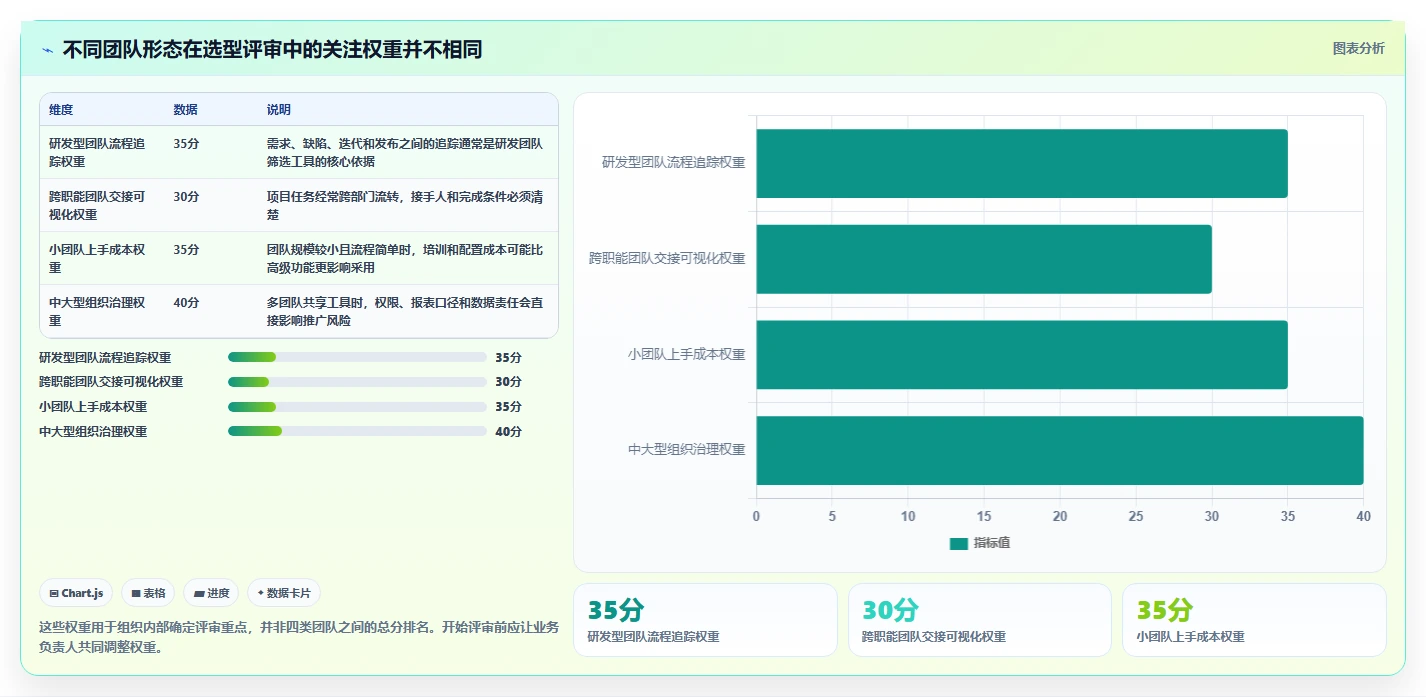Click the 35分 card for 研发型团队流程追踪权重
Viewport: 1426px width, 697px height.
pos(705,620)
